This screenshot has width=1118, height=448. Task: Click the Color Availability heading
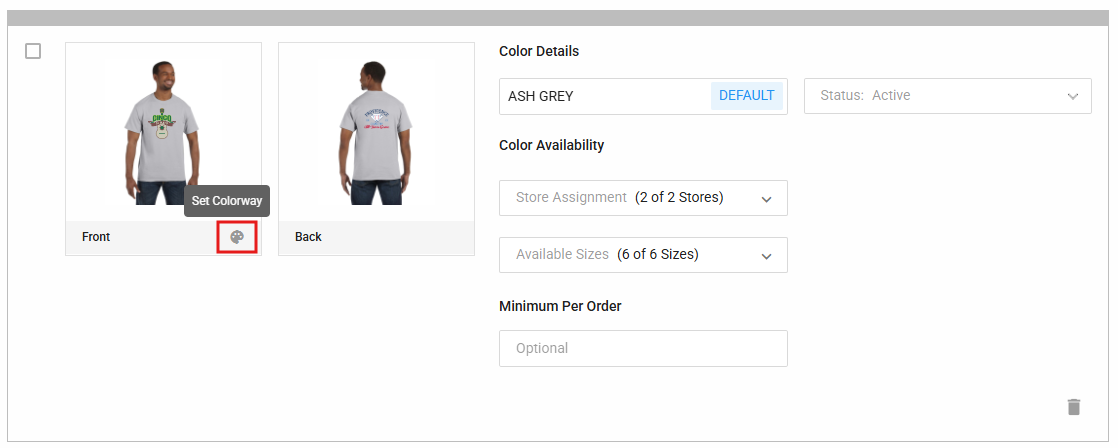[x=551, y=145]
